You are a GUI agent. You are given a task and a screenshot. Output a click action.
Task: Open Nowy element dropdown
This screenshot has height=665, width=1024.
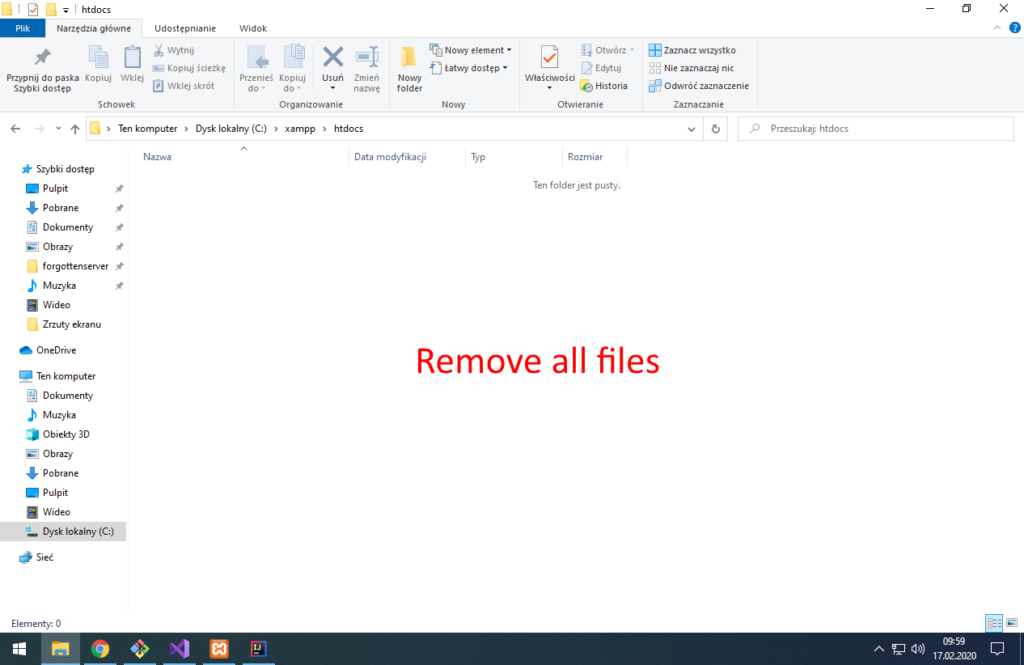tap(470, 50)
